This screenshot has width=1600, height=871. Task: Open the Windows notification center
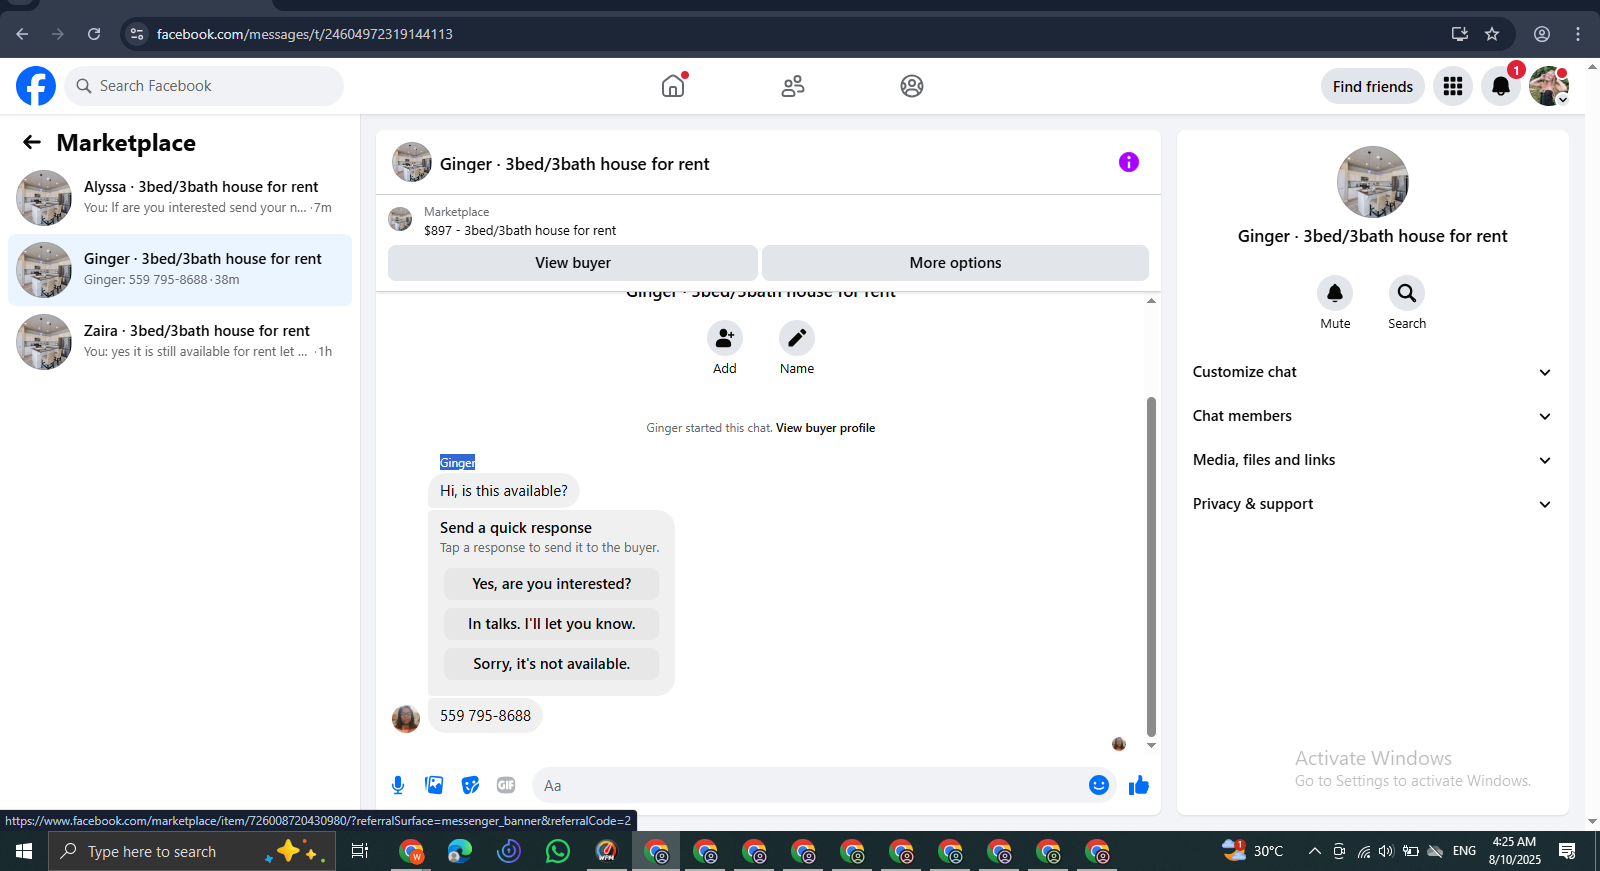point(1567,851)
